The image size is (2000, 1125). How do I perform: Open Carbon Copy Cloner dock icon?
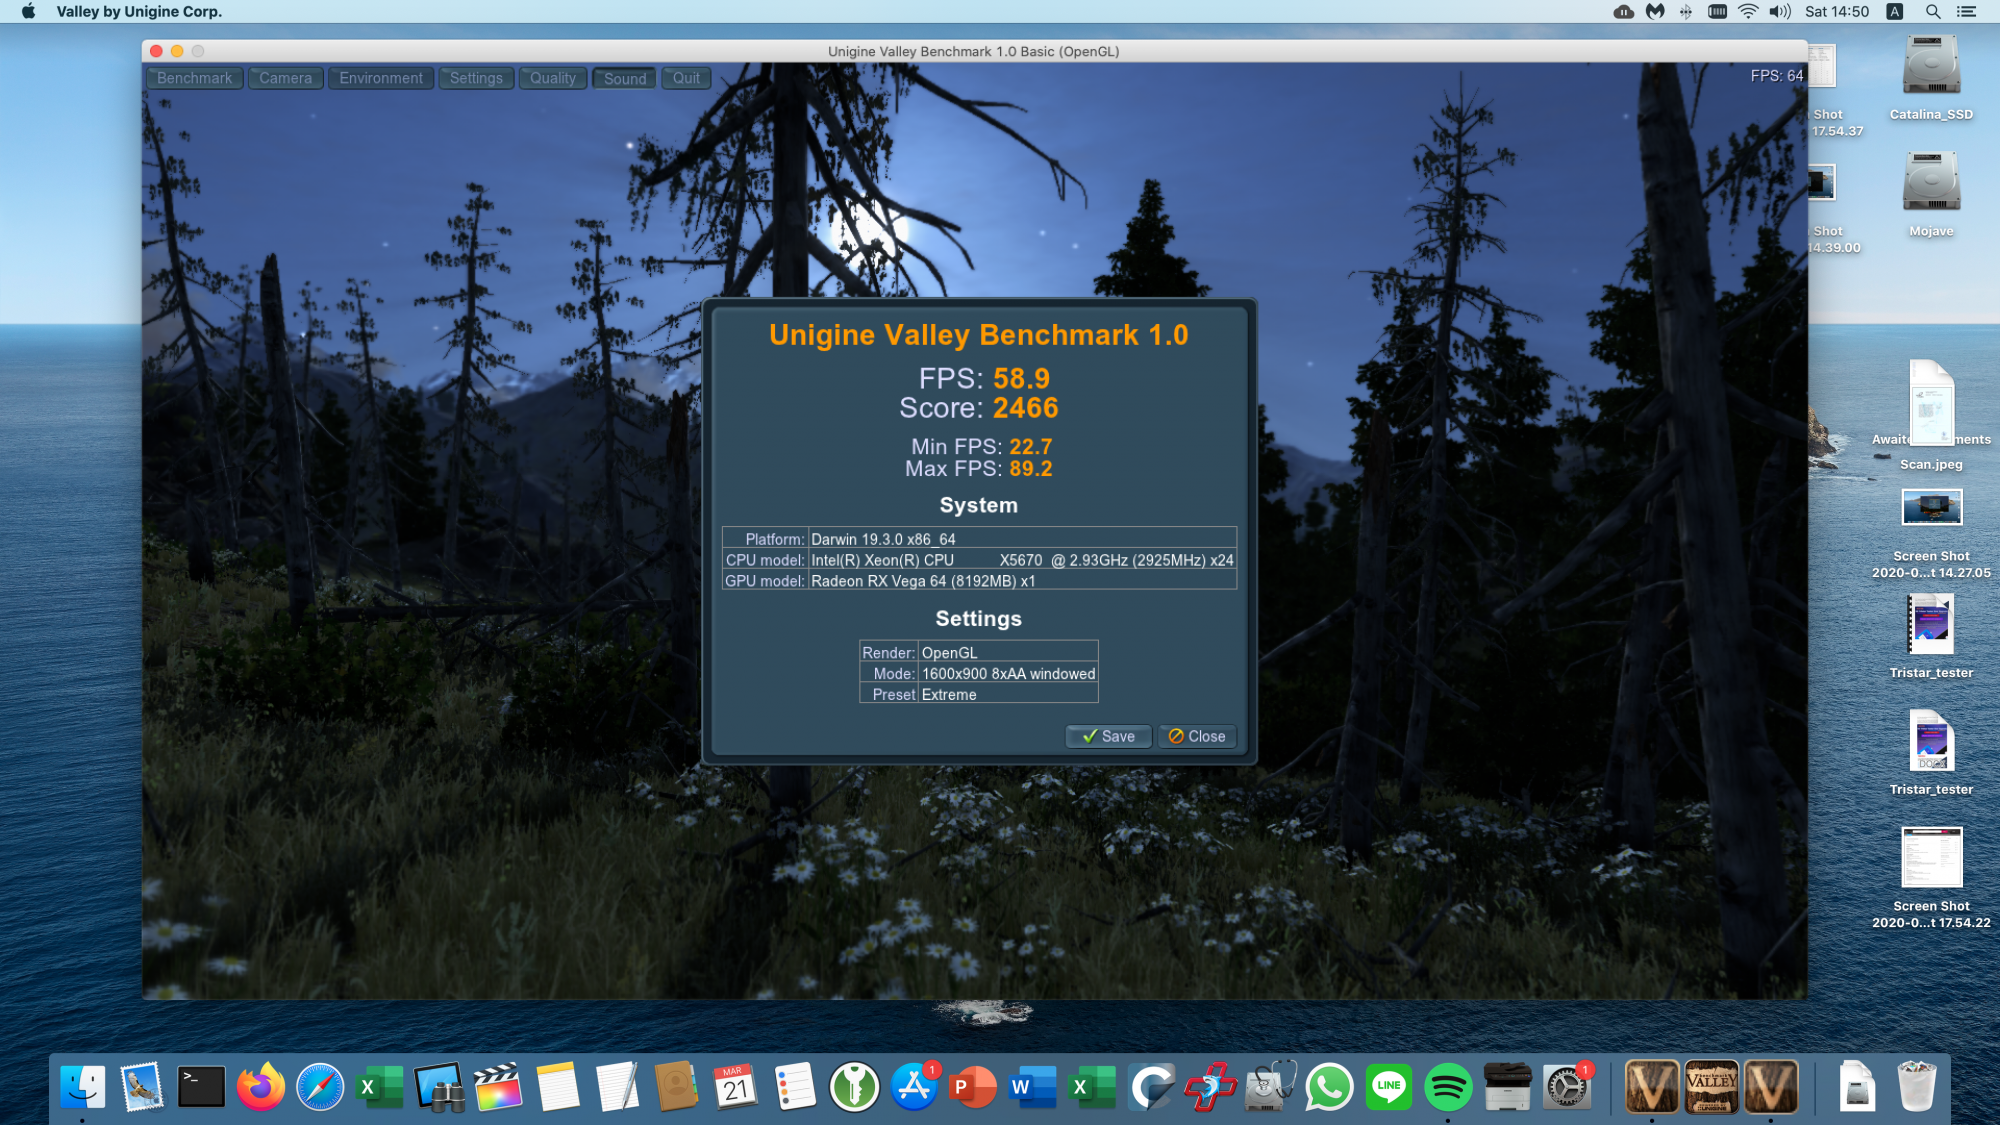click(x=1151, y=1087)
